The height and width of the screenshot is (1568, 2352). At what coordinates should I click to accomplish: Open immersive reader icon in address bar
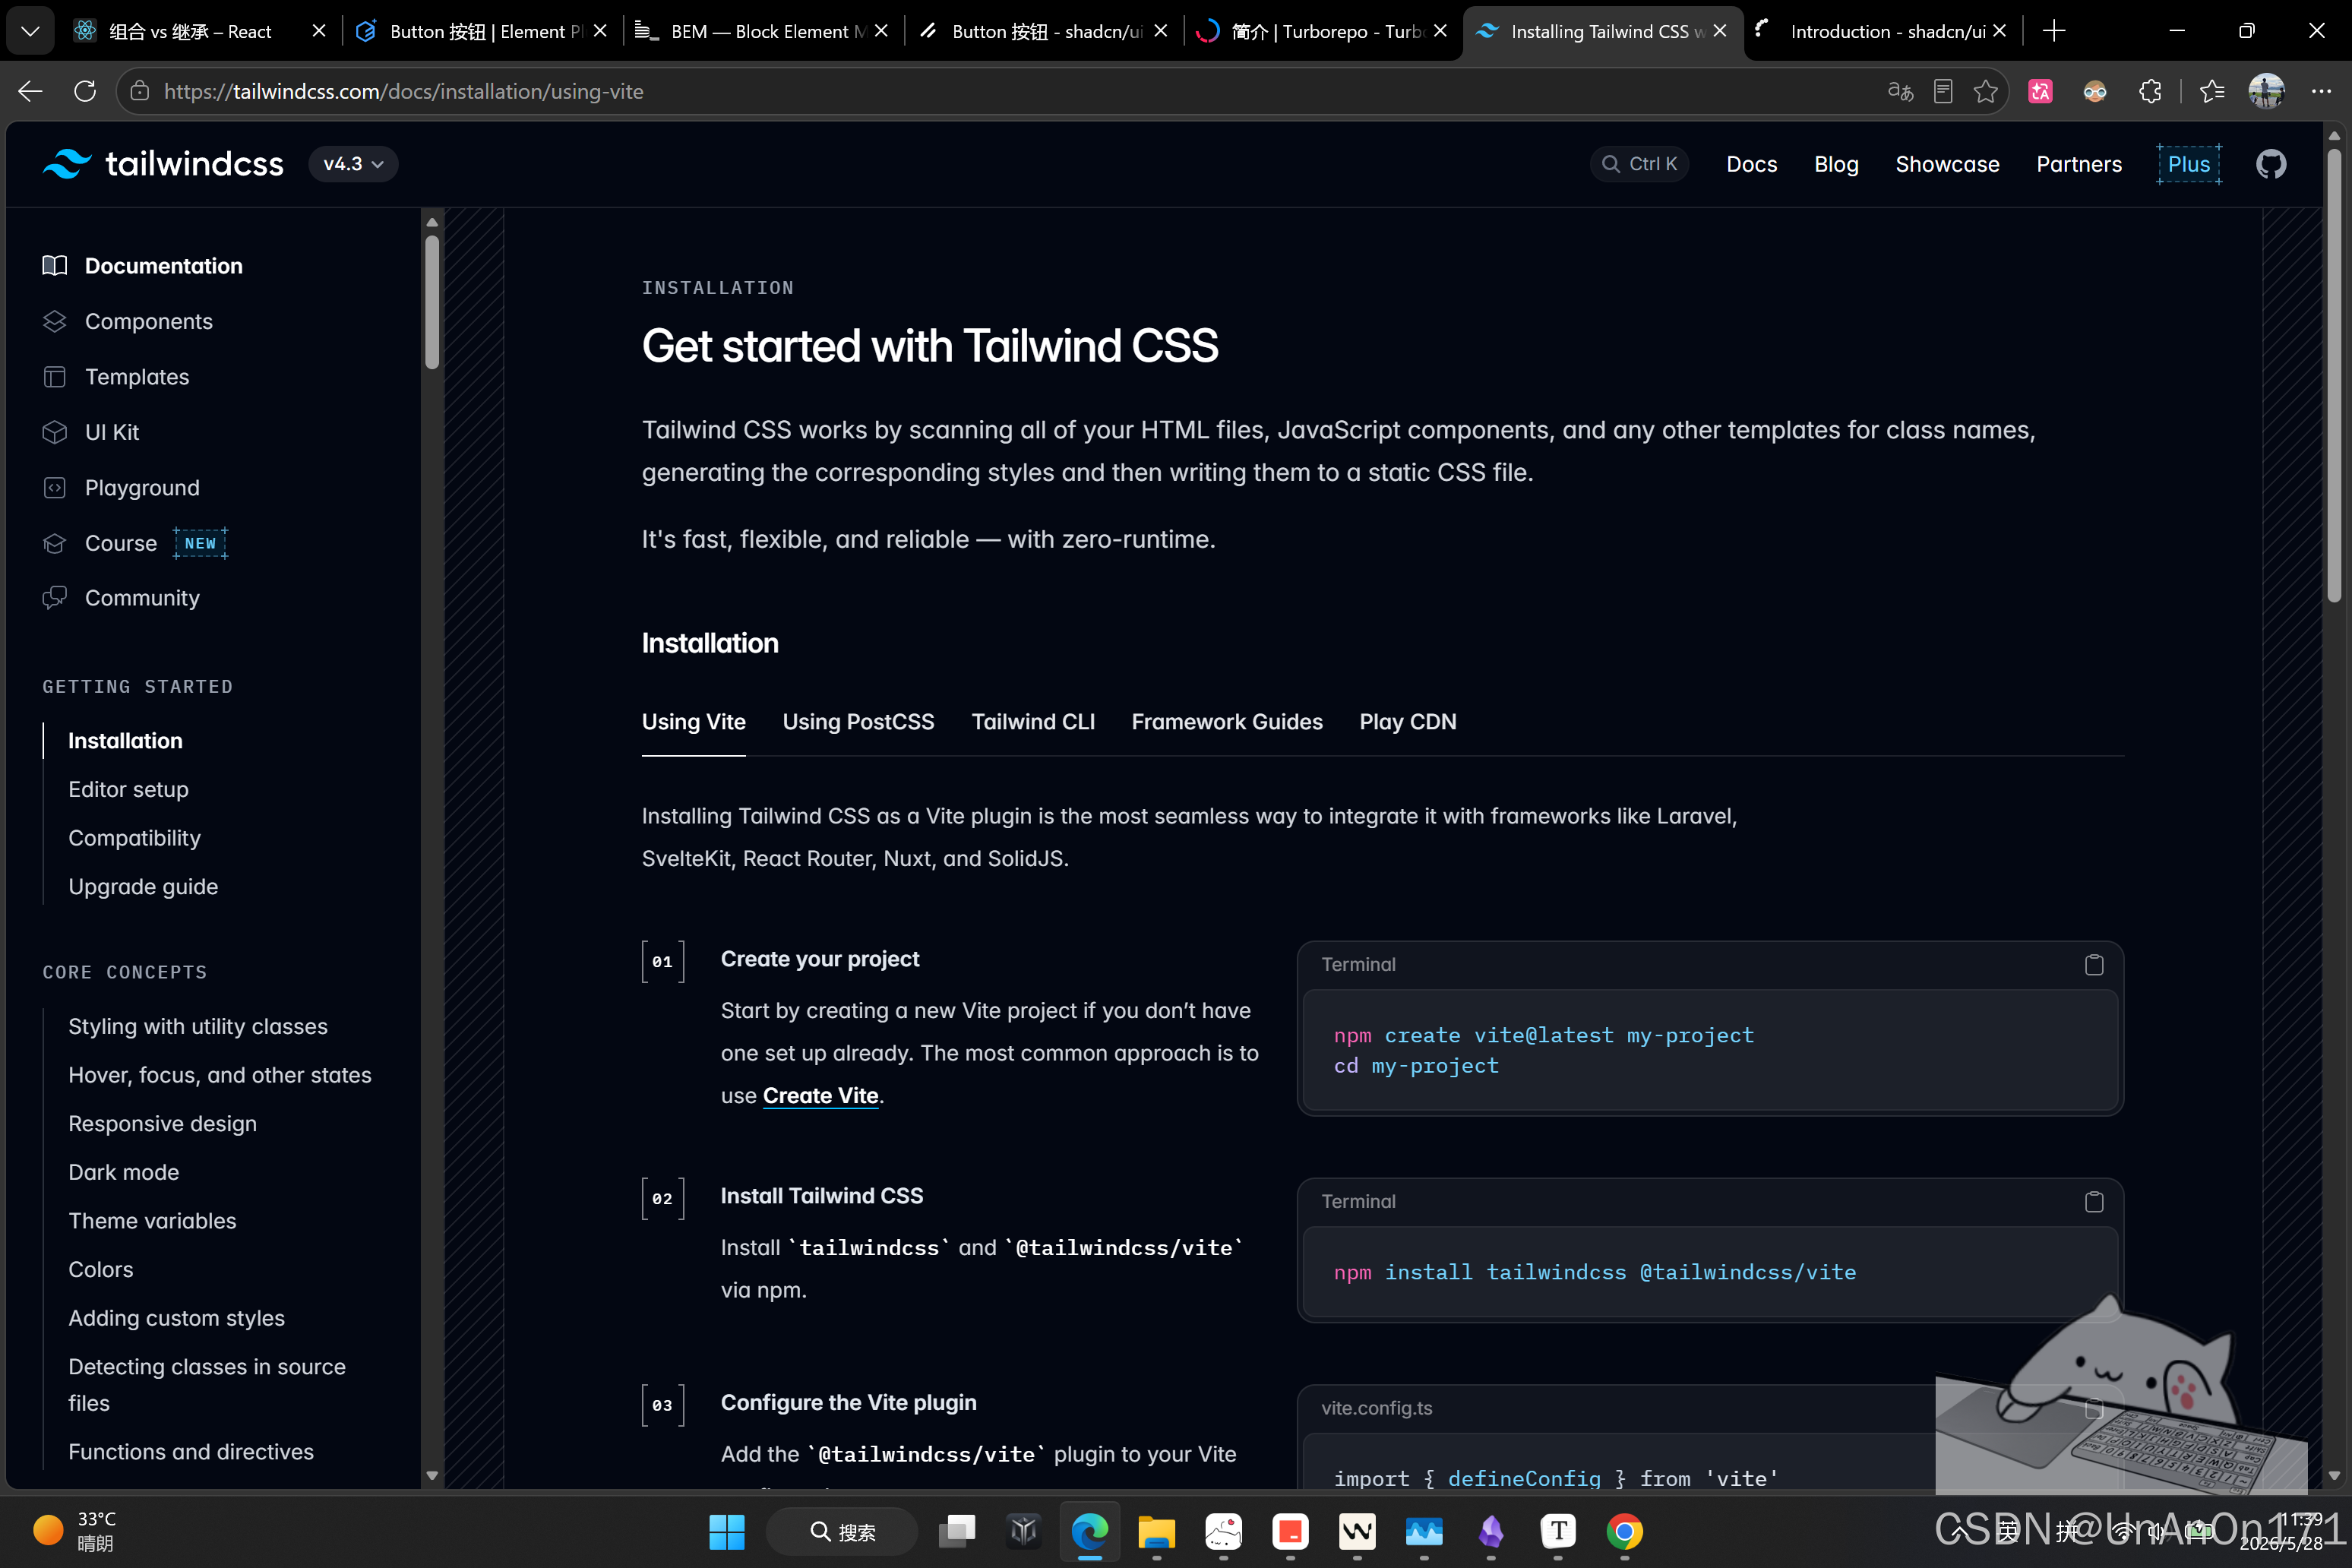[x=1942, y=91]
